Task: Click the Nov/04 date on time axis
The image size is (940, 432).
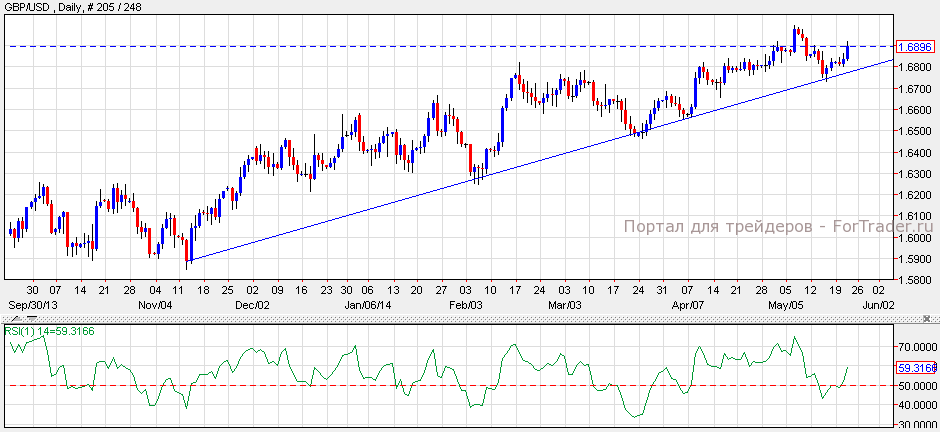Action: click(157, 304)
